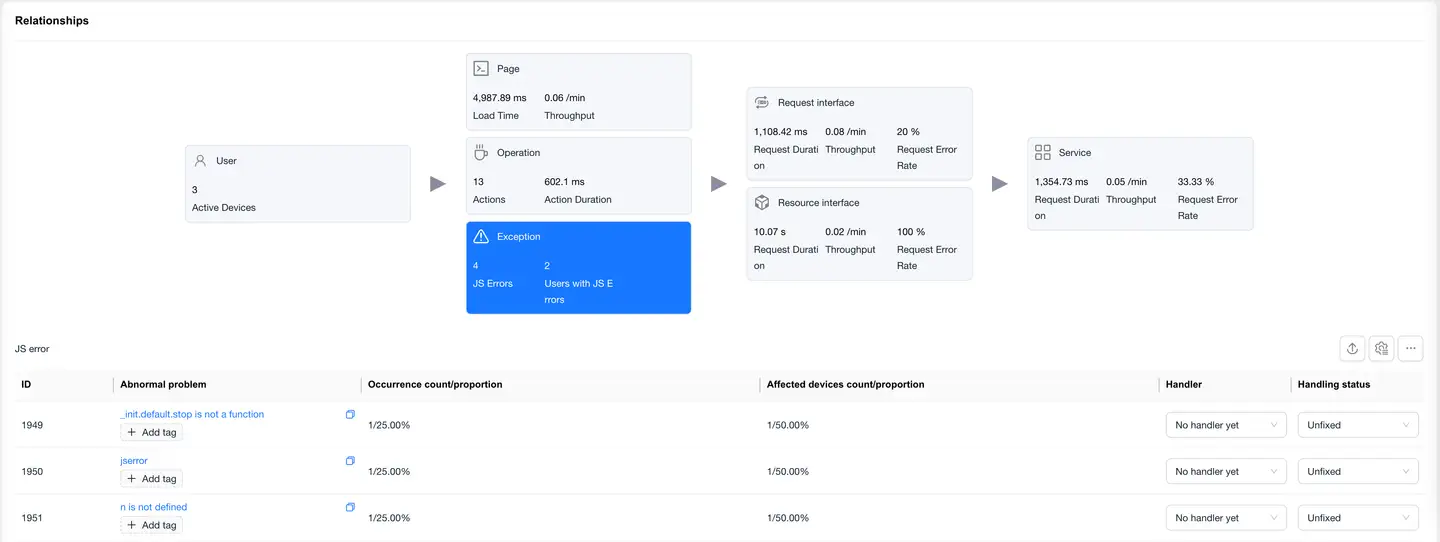Image resolution: width=1440 pixels, height=542 pixels.
Task: Select the User active devices card
Action: click(x=297, y=184)
